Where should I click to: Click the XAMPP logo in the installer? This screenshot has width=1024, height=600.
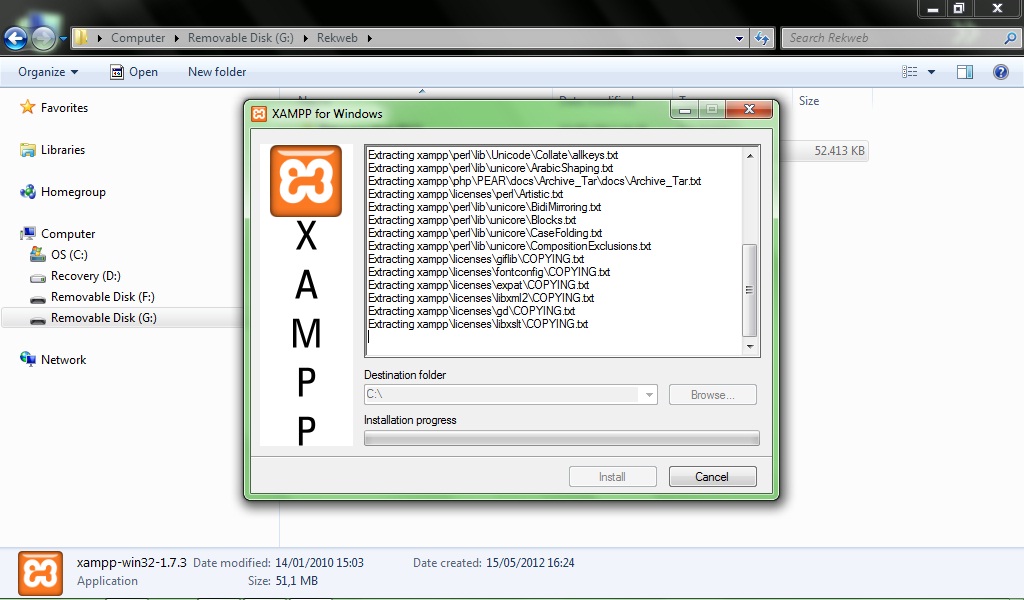click(305, 182)
